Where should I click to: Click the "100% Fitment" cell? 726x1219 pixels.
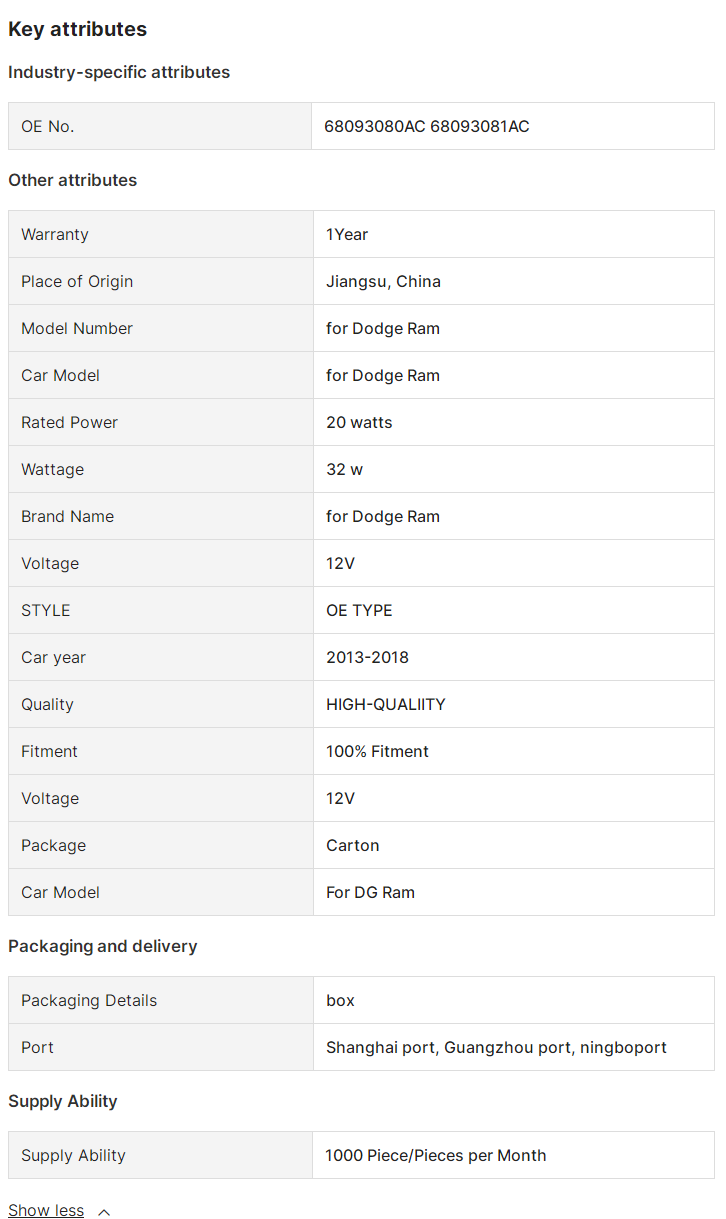[x=377, y=751]
